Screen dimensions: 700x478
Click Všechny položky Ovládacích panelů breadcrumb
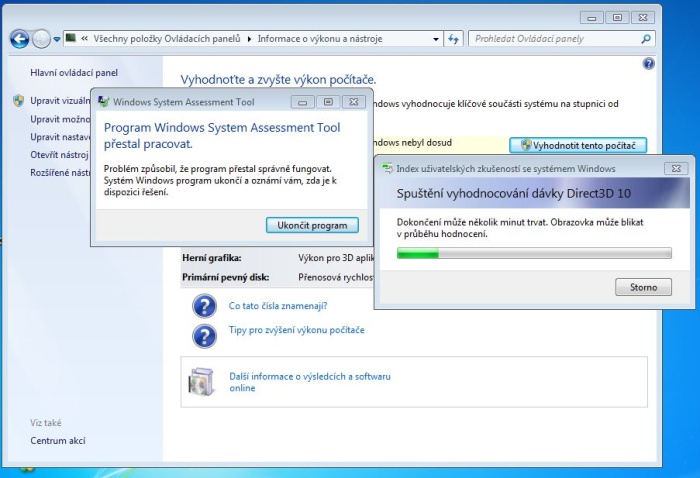point(167,39)
